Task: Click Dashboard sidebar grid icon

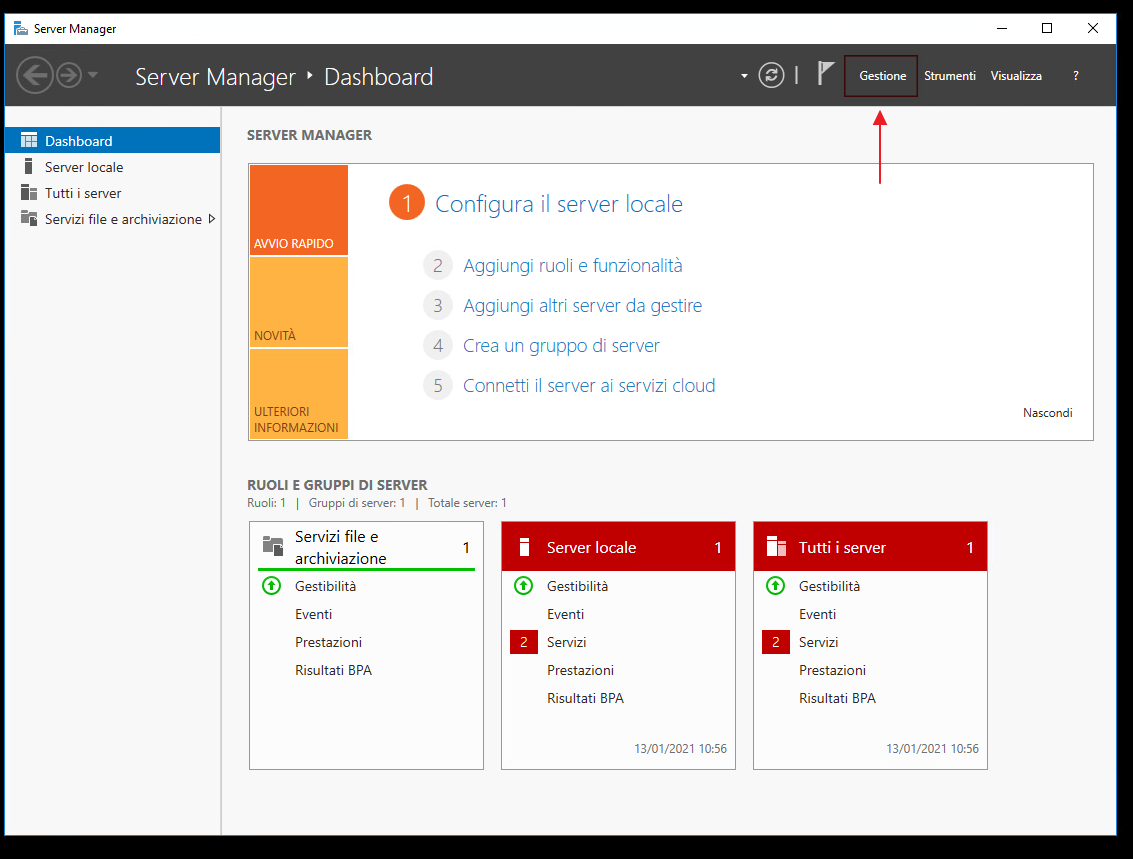Action: pyautogui.click(x=29, y=140)
